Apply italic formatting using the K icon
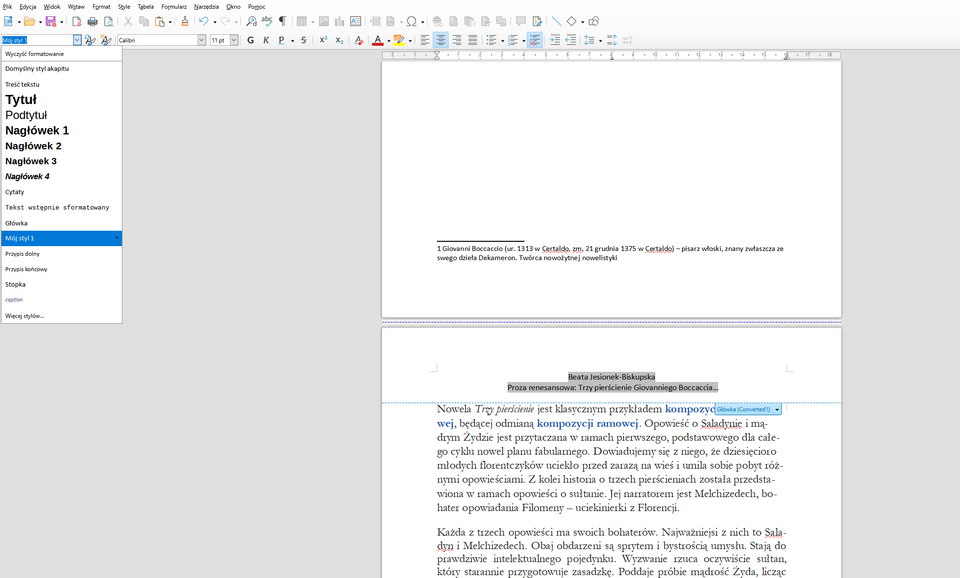 (x=266, y=40)
